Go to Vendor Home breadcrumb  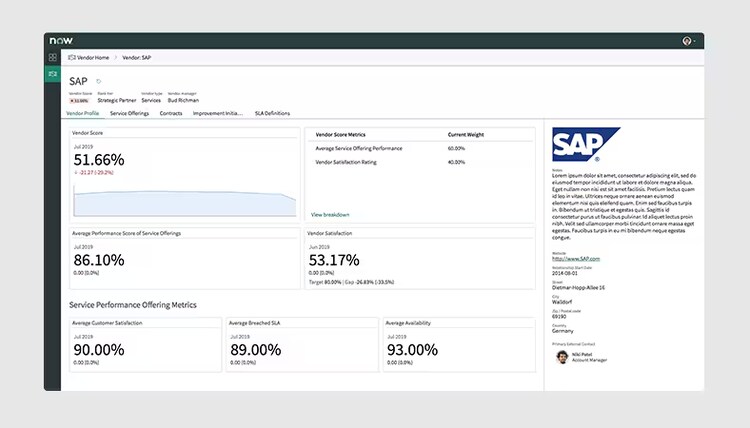(88, 57)
